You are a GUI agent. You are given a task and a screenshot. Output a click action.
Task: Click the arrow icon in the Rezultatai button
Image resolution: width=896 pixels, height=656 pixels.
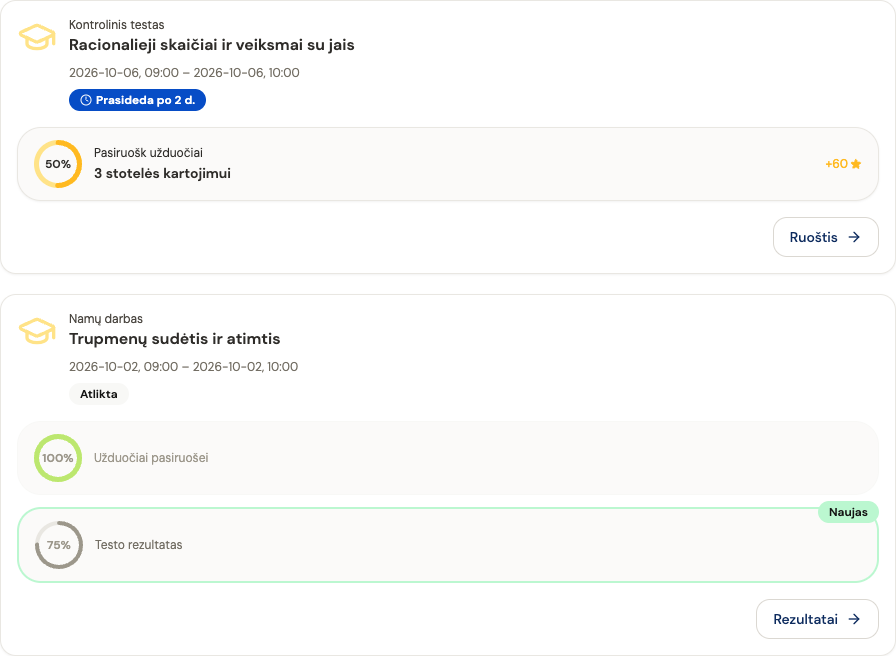854,619
